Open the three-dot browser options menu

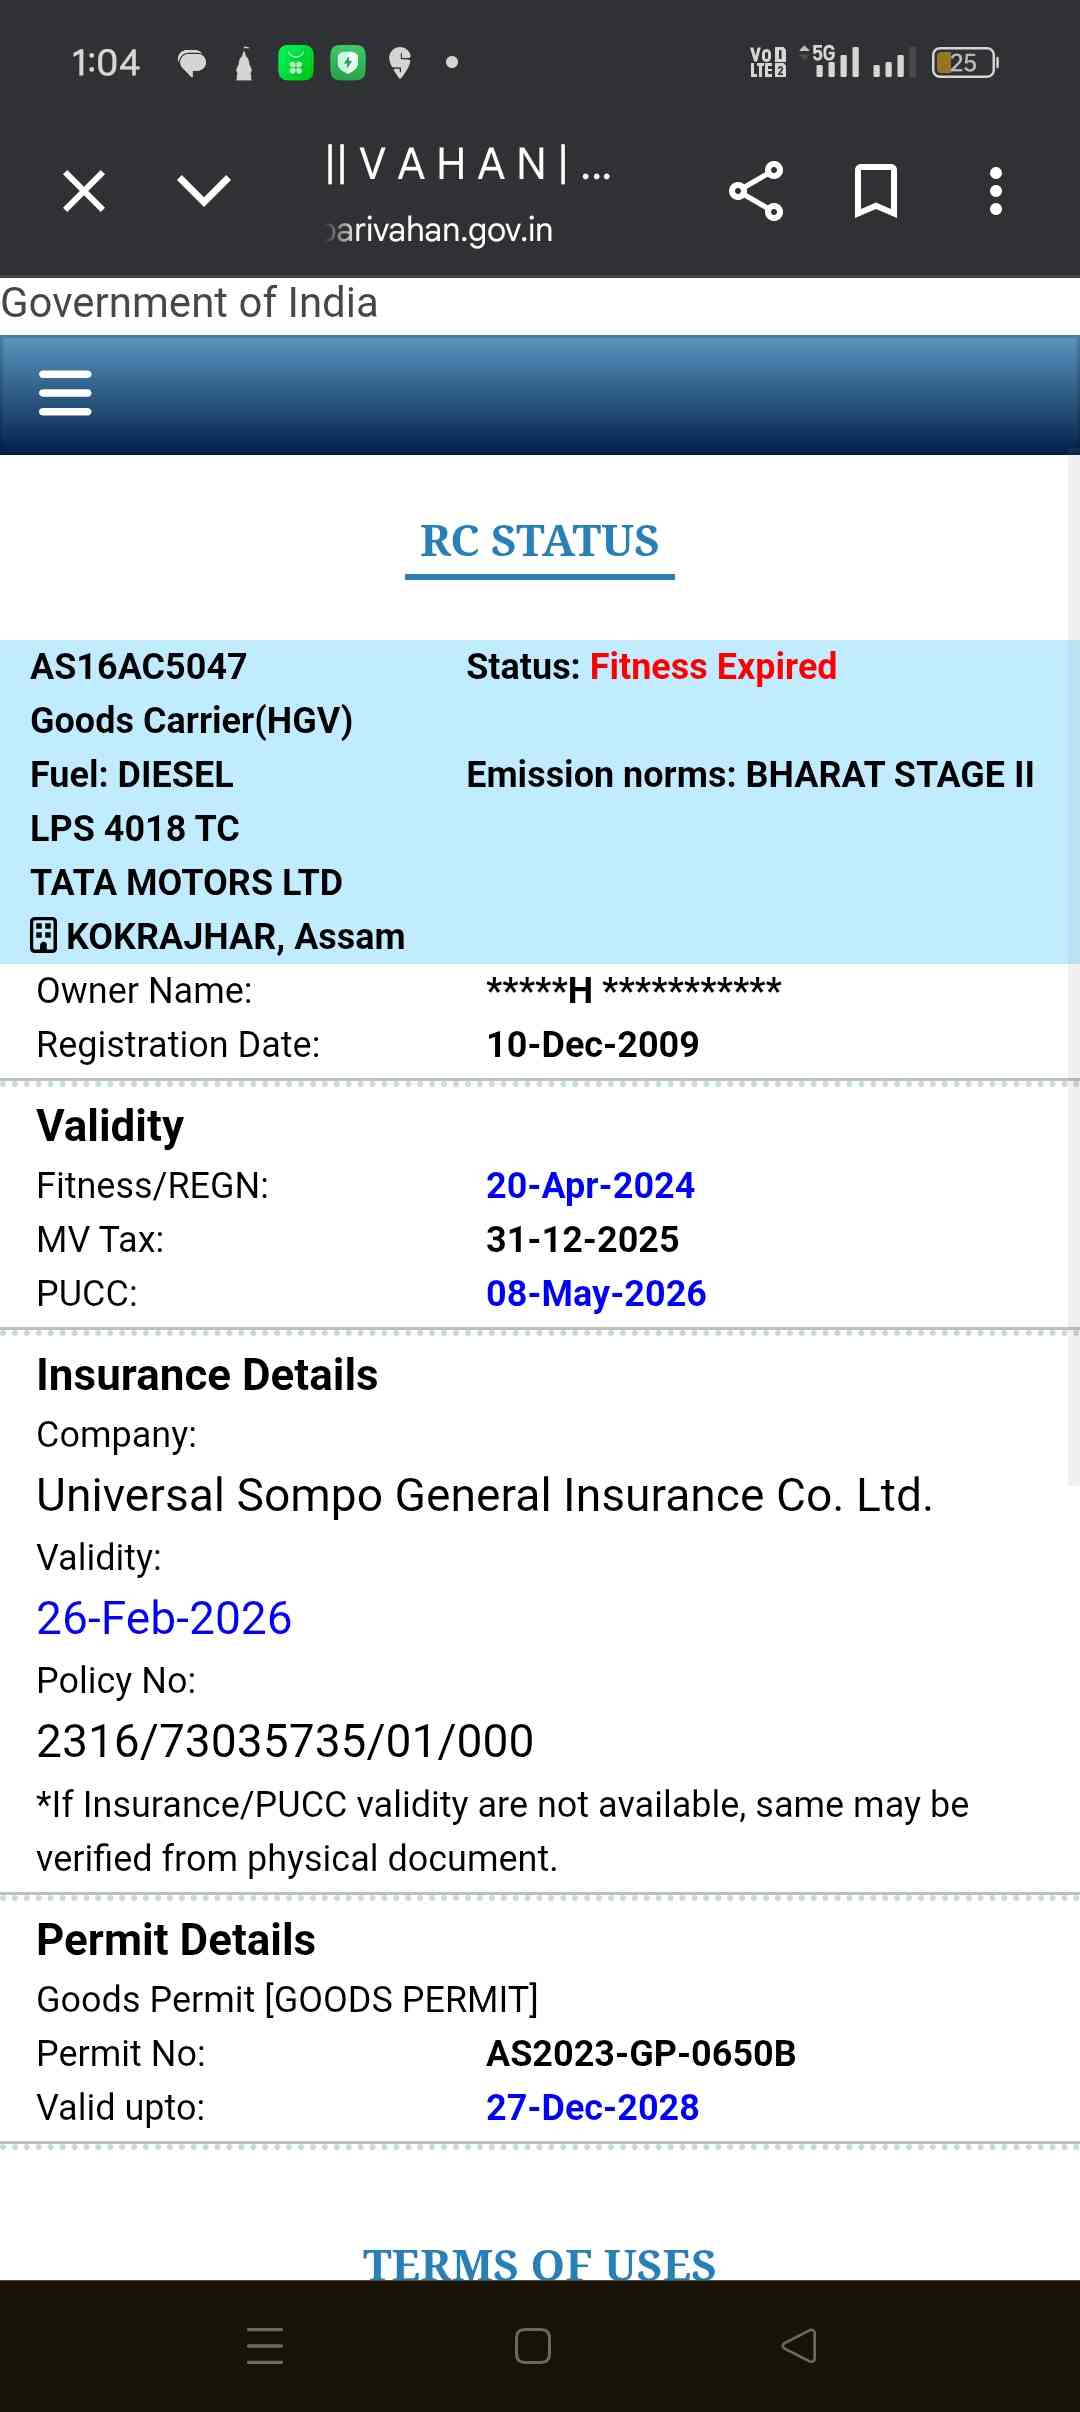995,190
